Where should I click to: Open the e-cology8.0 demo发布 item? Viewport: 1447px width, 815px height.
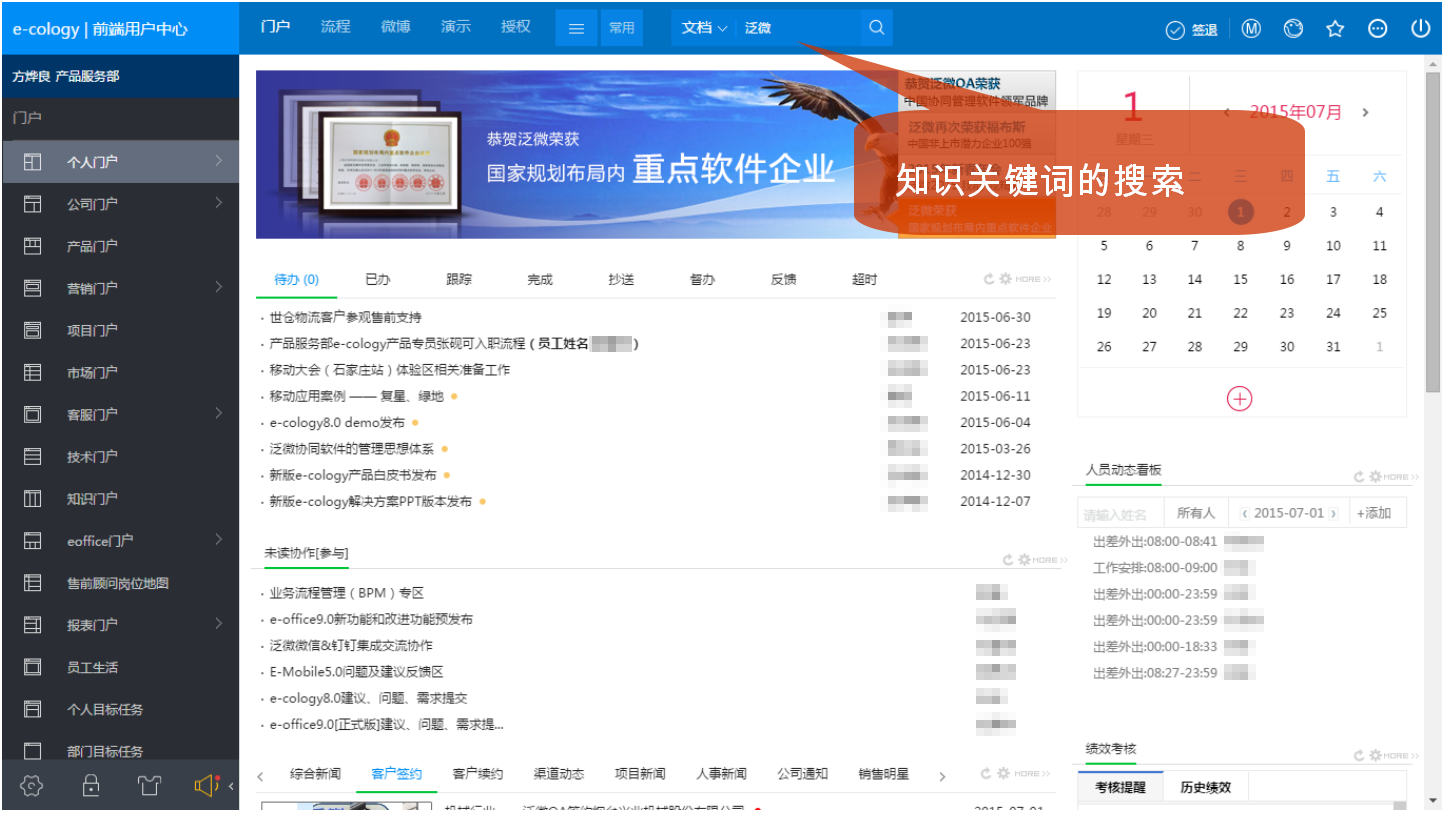337,423
